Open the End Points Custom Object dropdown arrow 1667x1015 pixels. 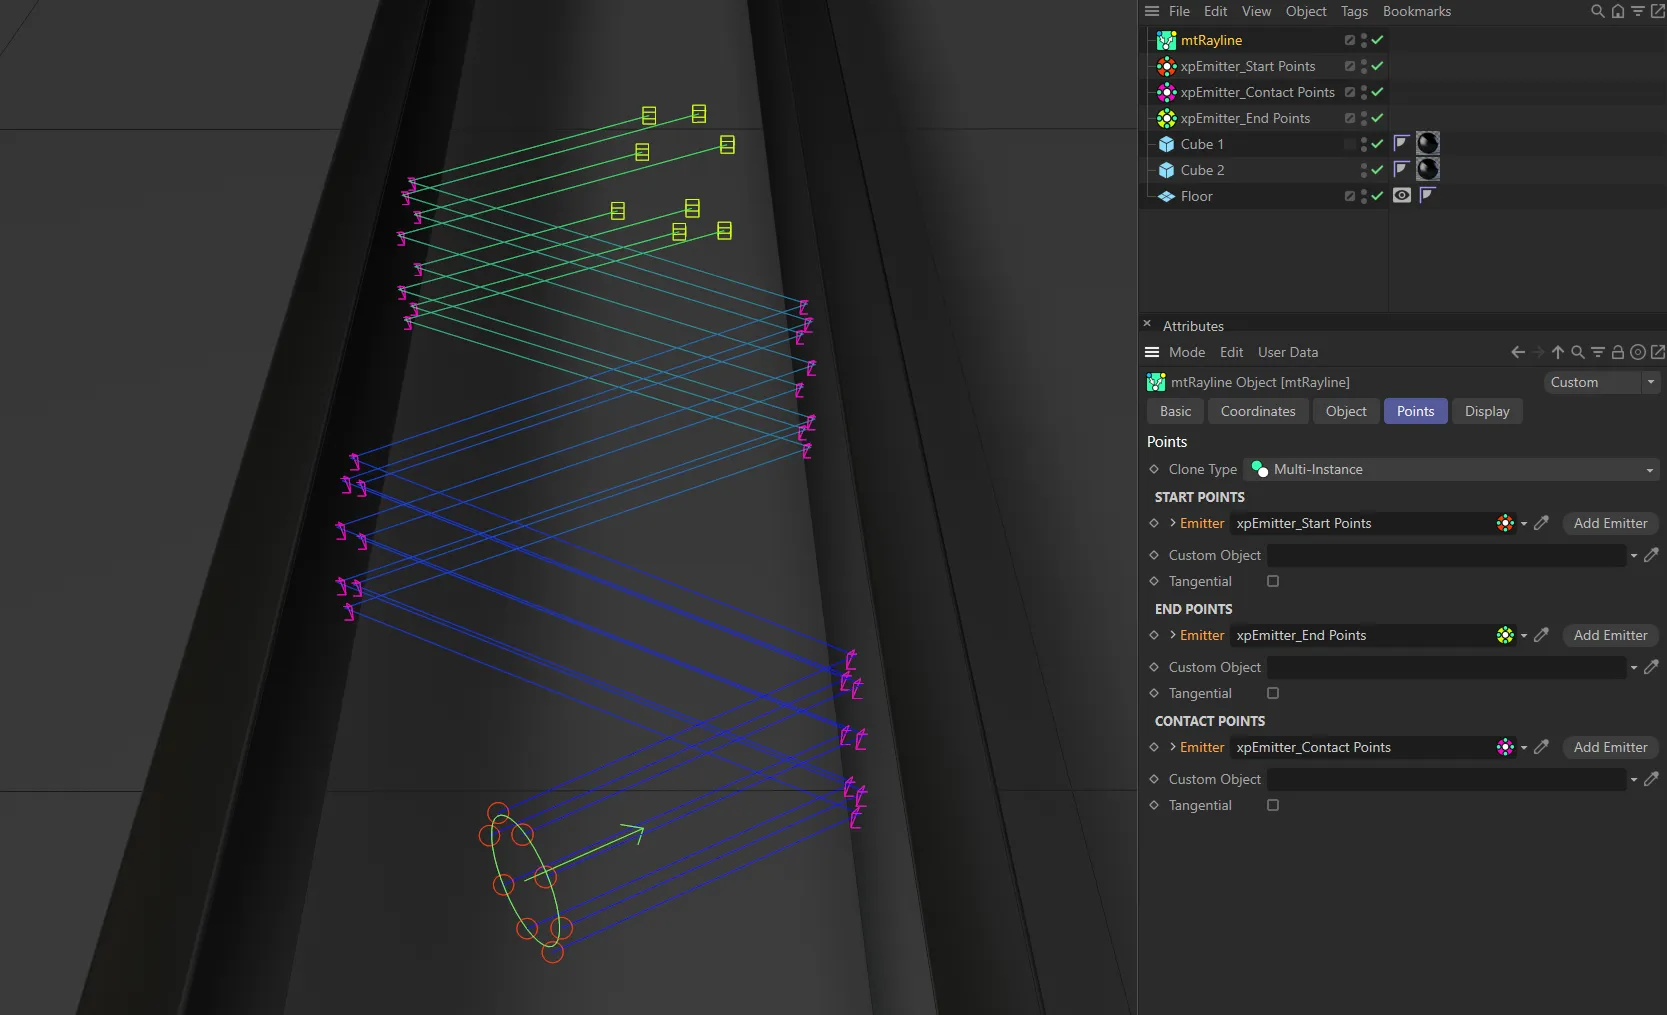(1634, 667)
